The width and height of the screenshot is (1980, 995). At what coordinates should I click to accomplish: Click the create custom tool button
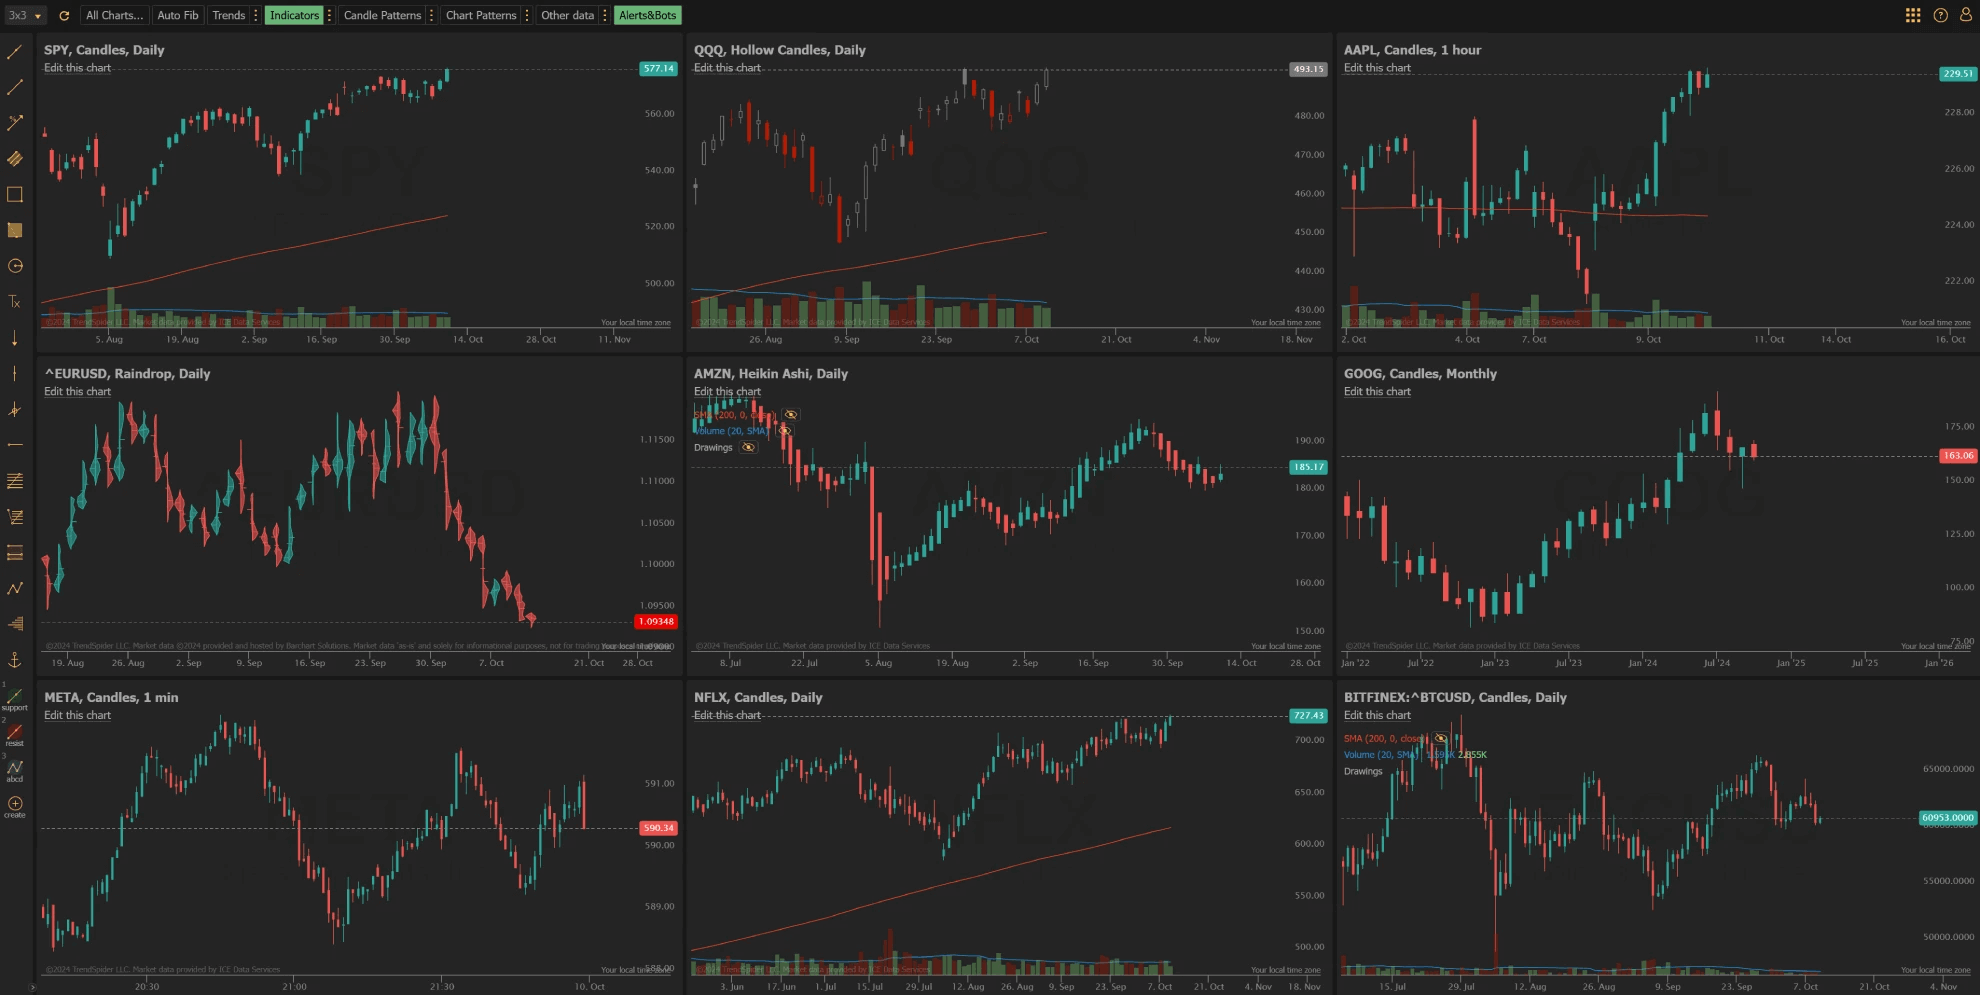(x=15, y=806)
